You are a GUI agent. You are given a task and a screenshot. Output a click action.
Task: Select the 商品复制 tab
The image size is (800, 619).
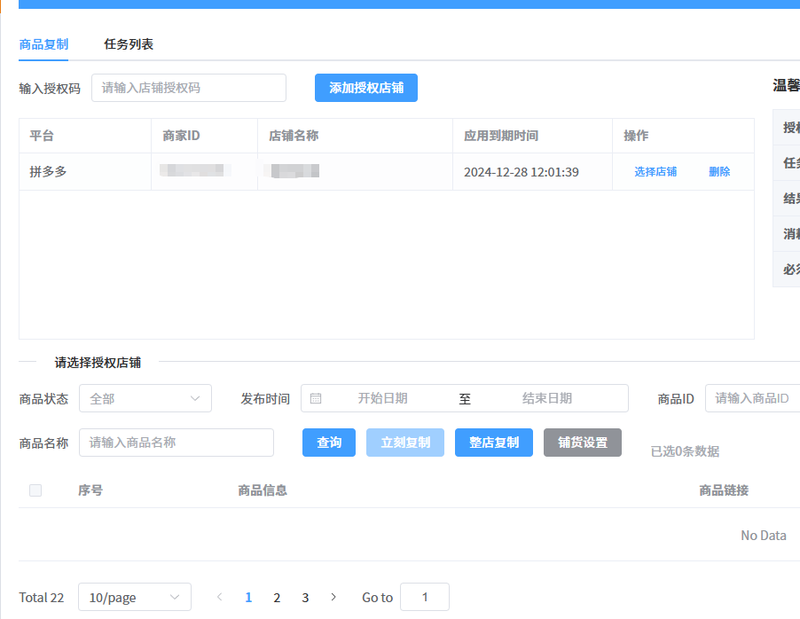point(44,44)
